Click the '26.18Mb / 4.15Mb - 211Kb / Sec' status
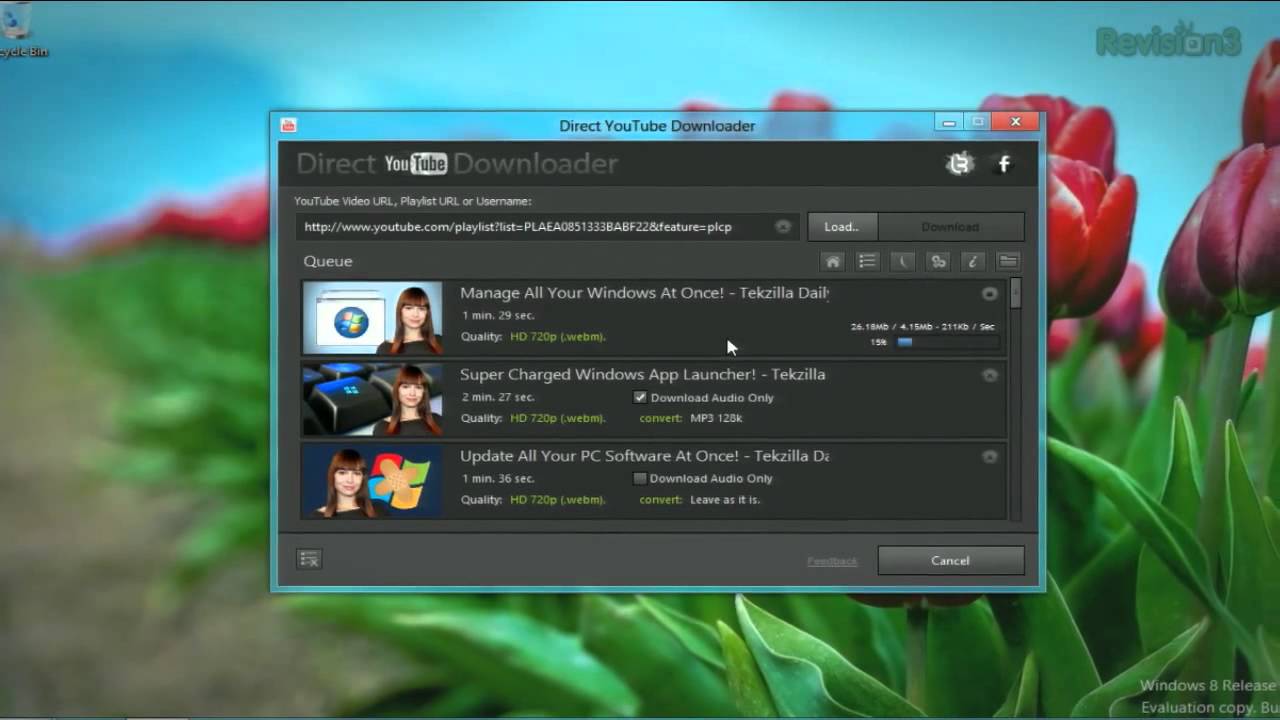The image size is (1280, 720). point(923,327)
